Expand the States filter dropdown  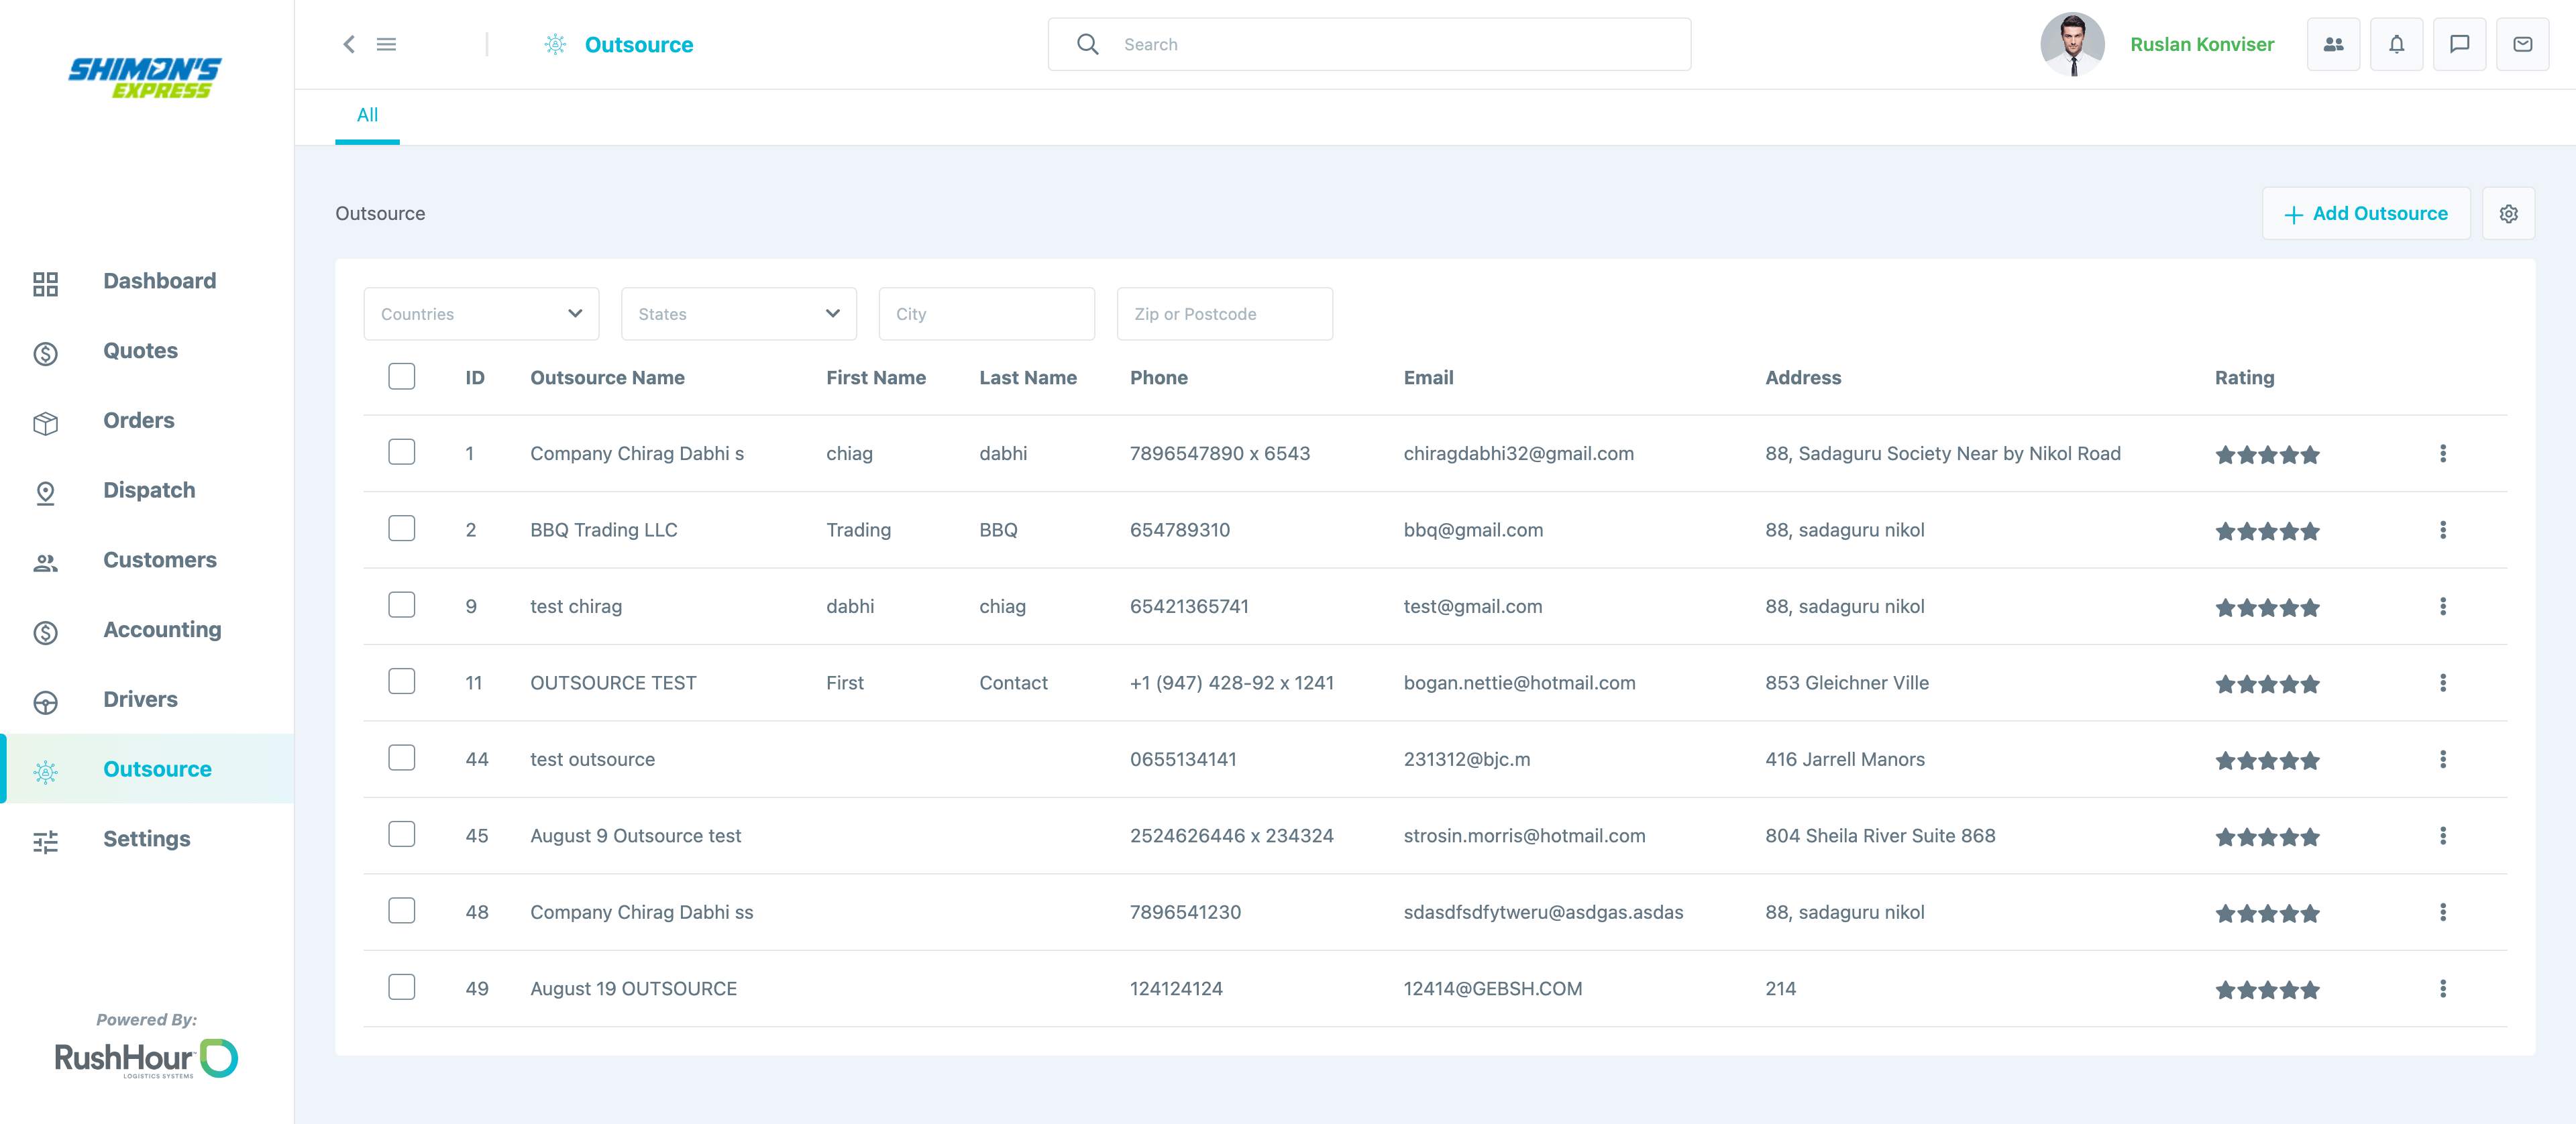click(x=738, y=313)
